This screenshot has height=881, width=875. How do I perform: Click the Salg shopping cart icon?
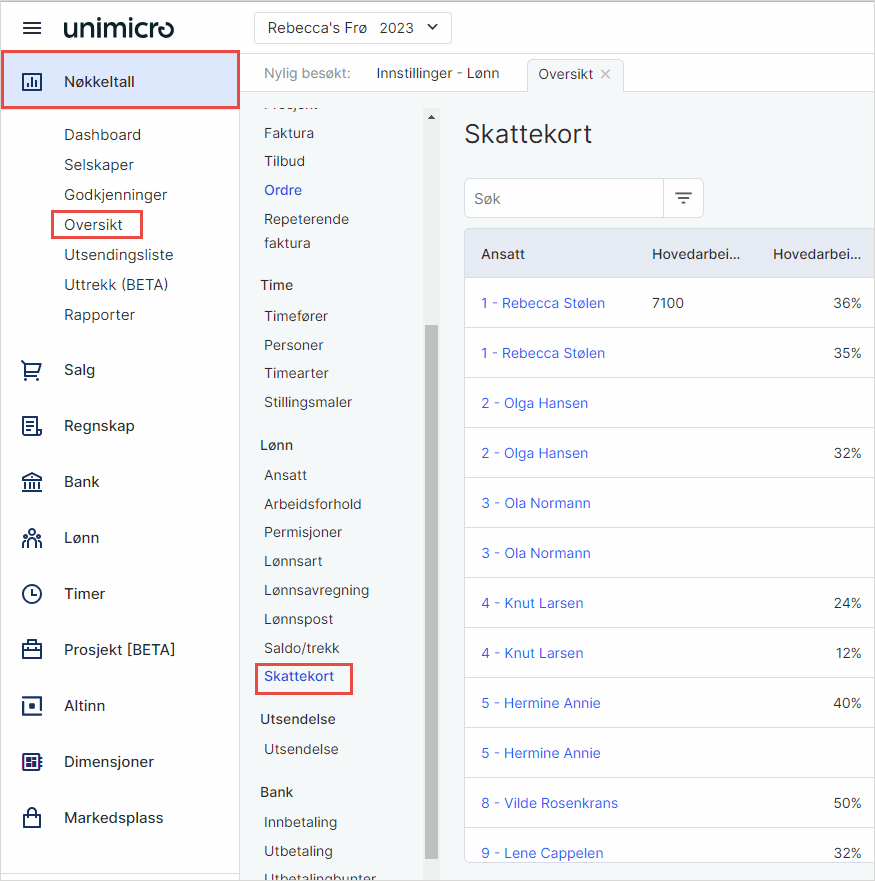tap(32, 370)
